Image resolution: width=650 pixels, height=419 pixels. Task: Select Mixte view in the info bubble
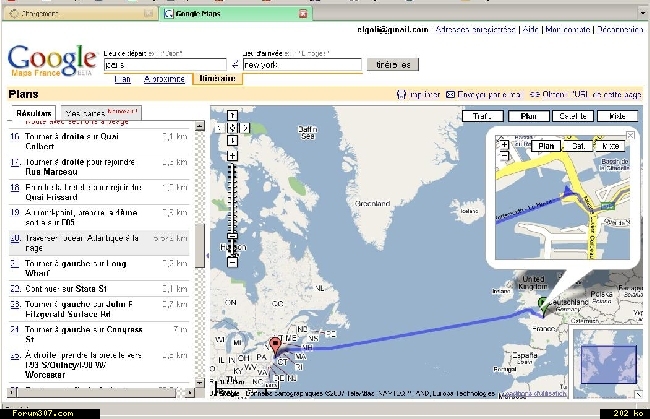click(610, 146)
